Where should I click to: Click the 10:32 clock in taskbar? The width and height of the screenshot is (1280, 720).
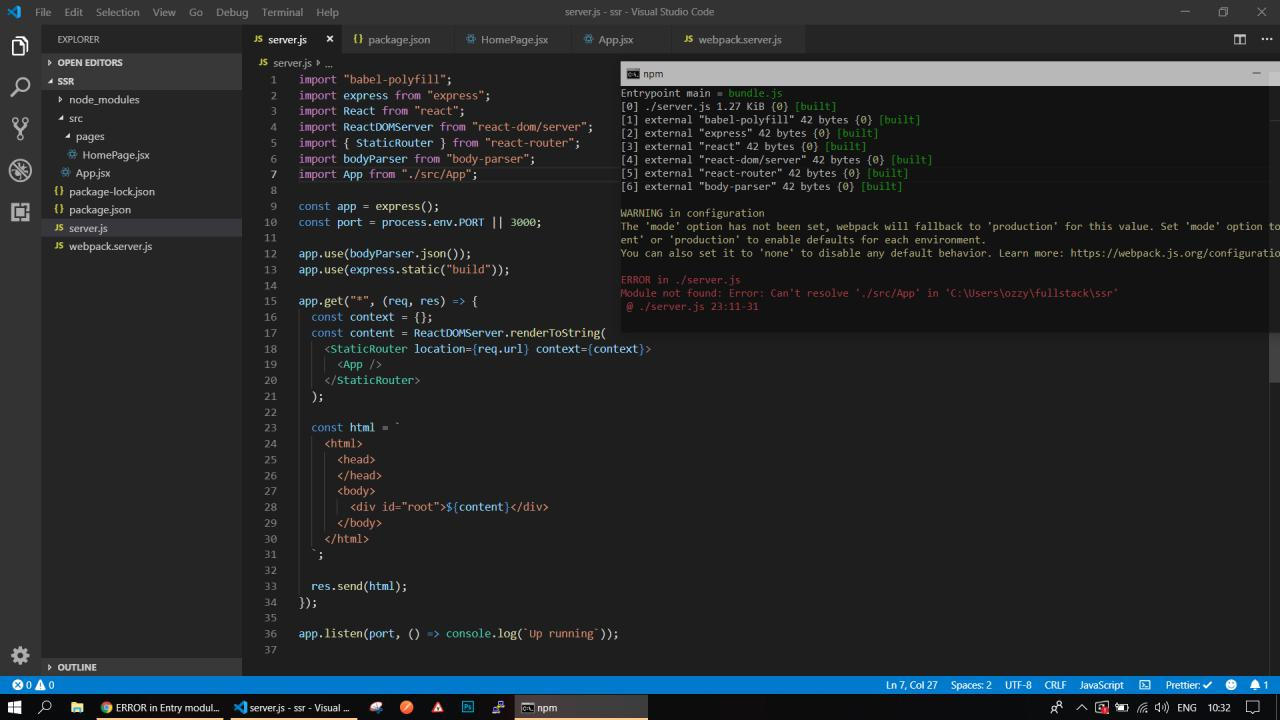(1219, 707)
